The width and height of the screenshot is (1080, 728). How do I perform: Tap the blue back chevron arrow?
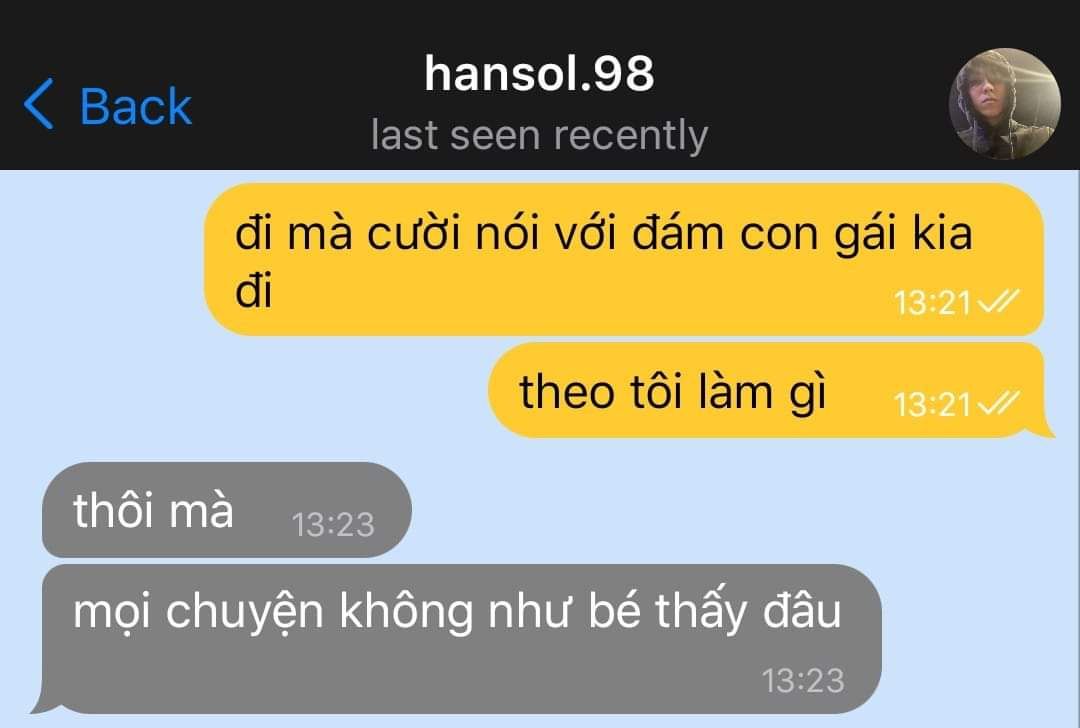[39, 104]
